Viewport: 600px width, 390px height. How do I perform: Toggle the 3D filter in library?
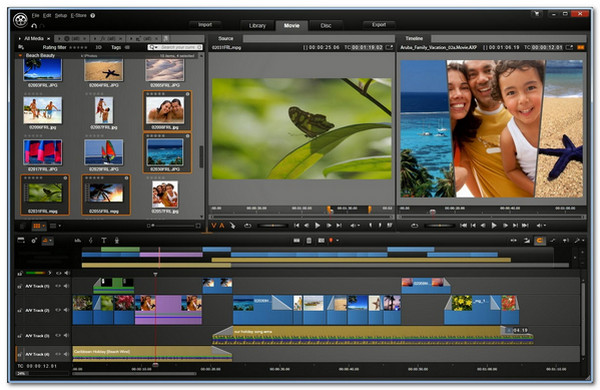pyautogui.click(x=98, y=47)
